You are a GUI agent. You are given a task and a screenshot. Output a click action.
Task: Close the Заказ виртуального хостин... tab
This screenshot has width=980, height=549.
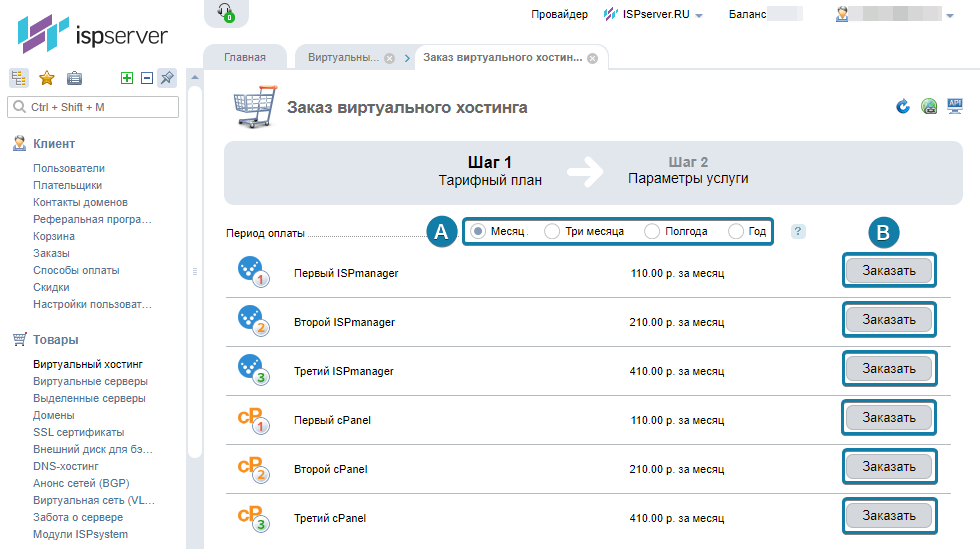click(x=592, y=58)
